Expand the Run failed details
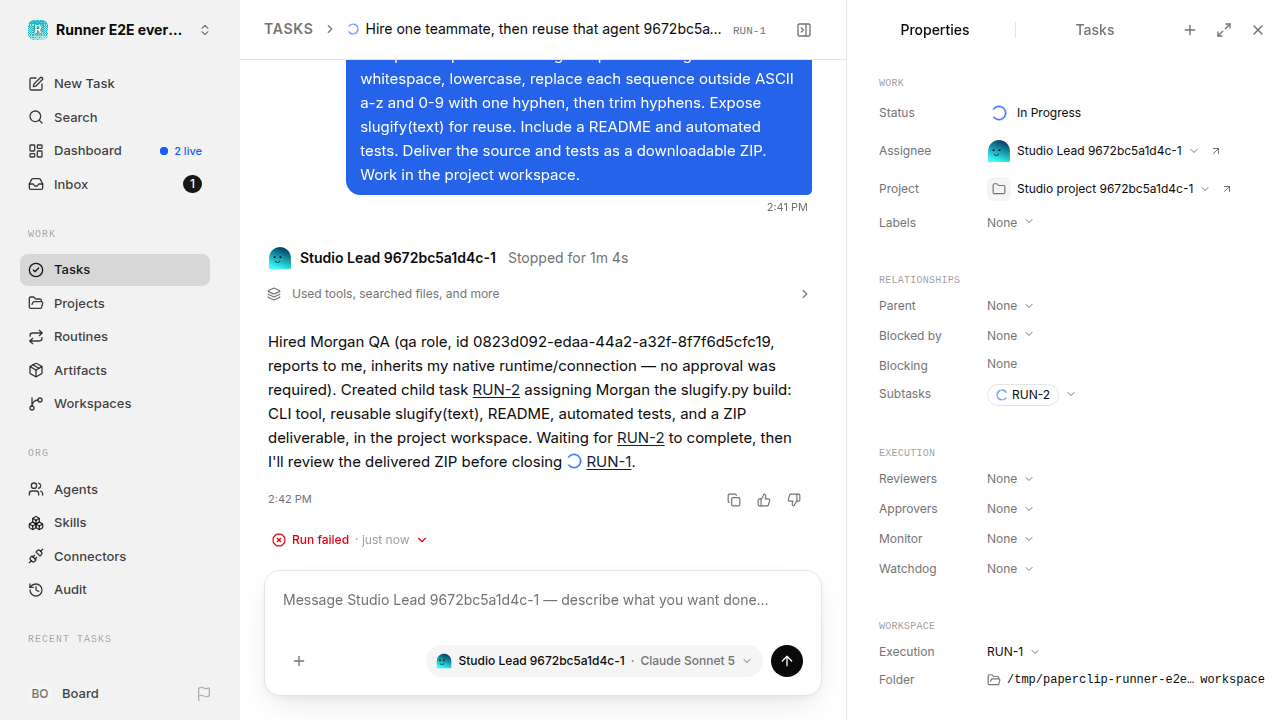The image size is (1280, 720). (x=349, y=540)
